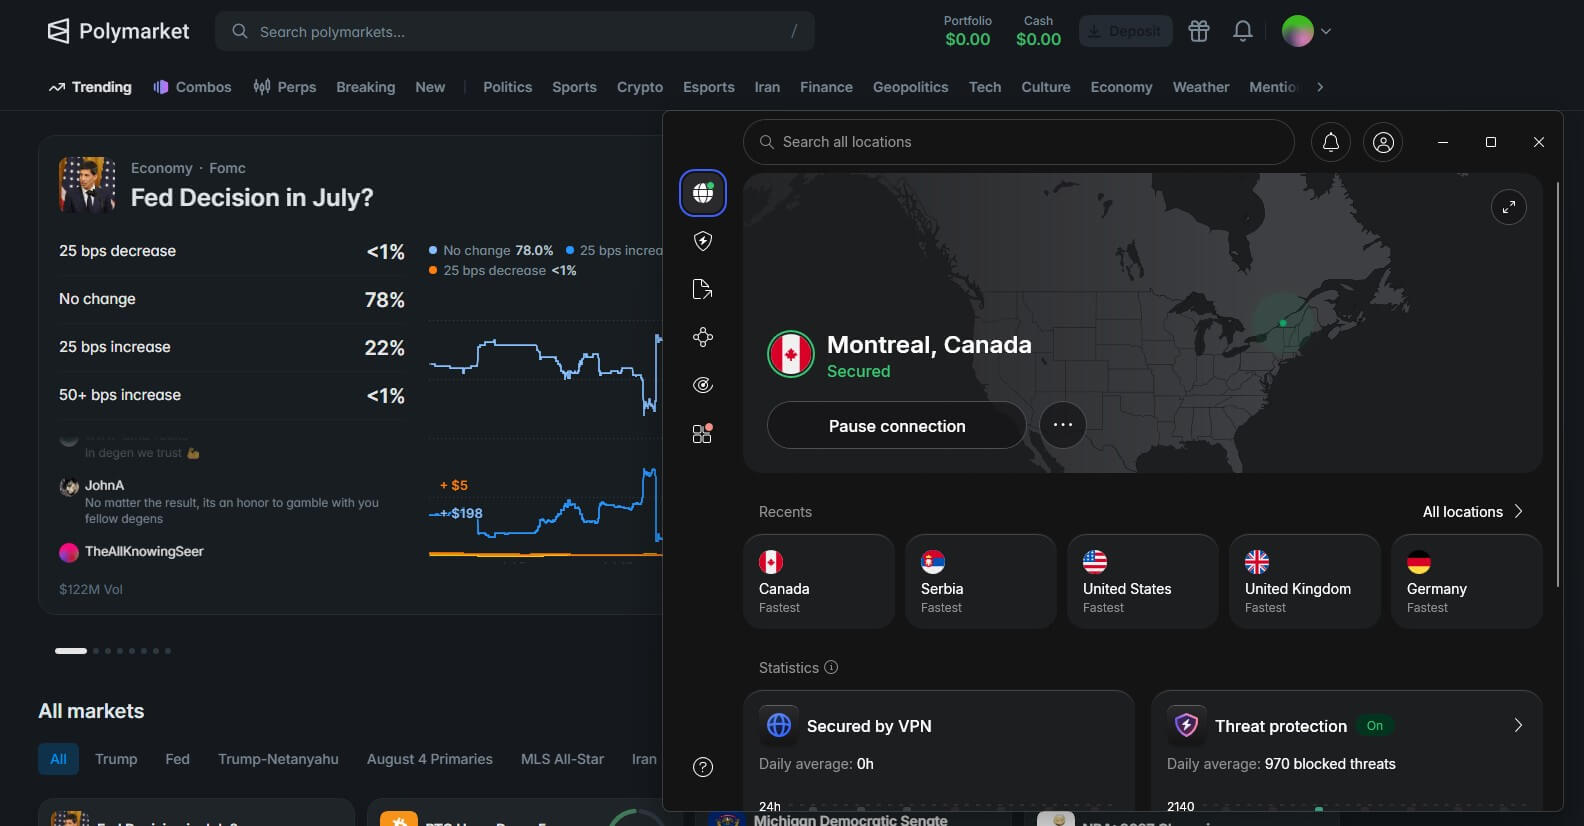Click the Polymarket logo
This screenshot has width=1584, height=826.
coord(118,31)
